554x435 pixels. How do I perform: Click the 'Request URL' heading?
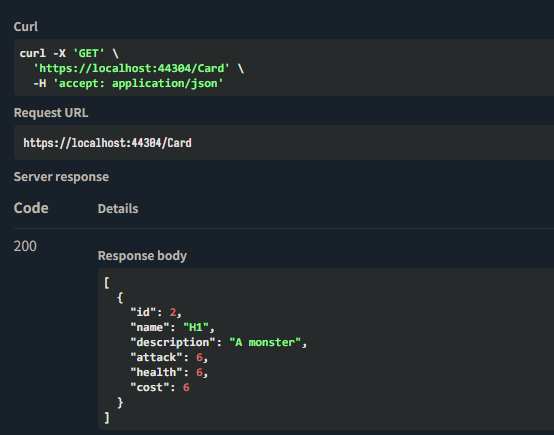tap(51, 113)
